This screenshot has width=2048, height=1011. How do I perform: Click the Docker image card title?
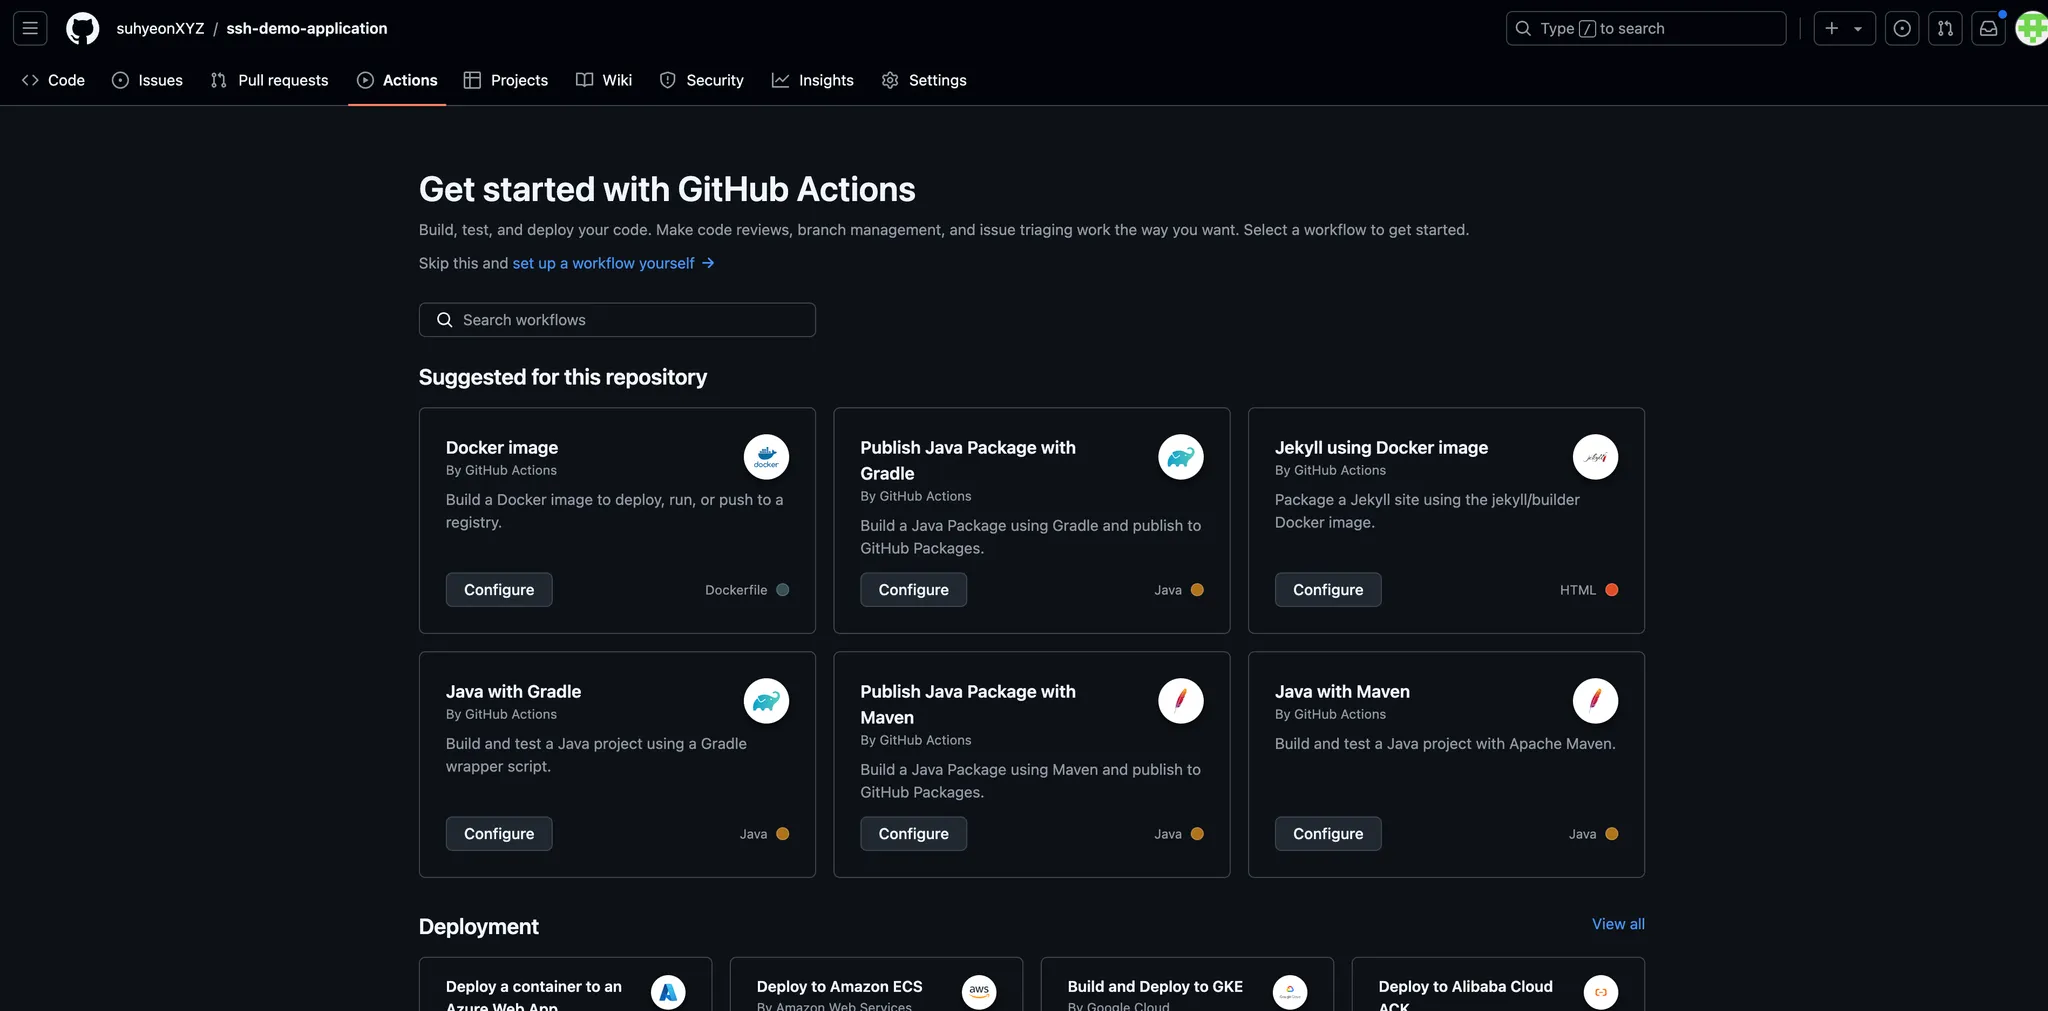(x=502, y=447)
